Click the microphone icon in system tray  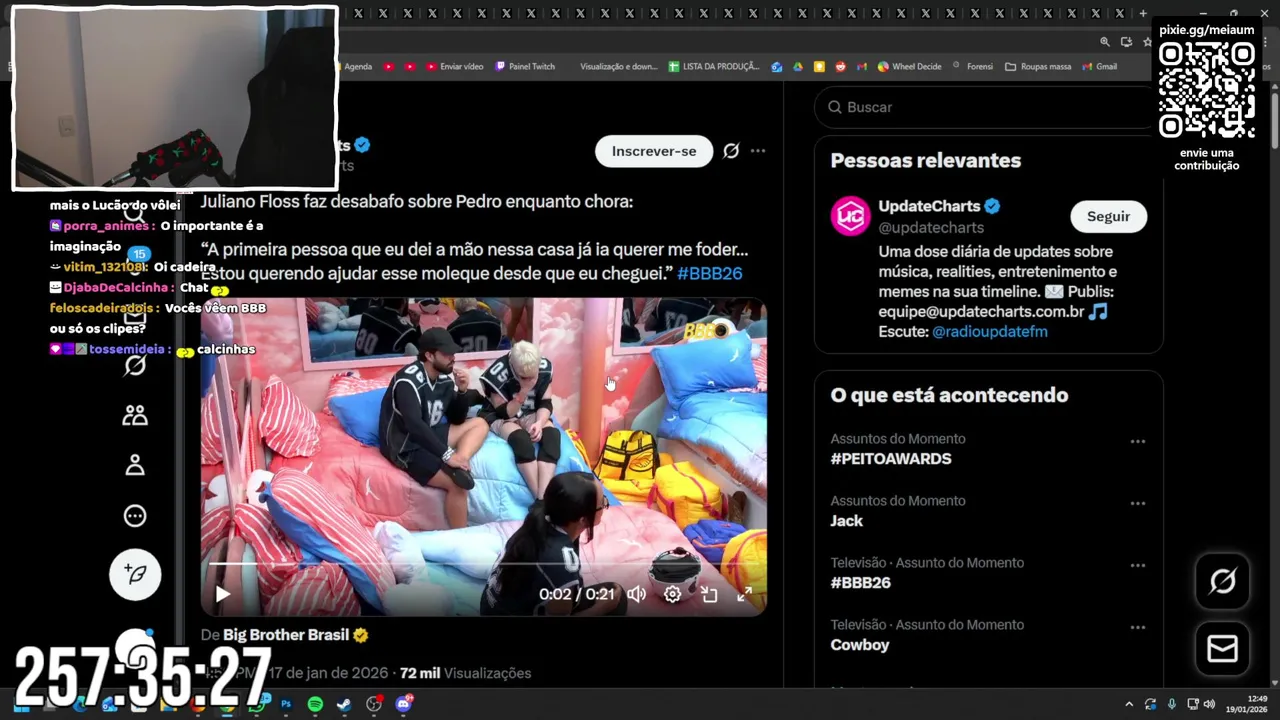1171,704
